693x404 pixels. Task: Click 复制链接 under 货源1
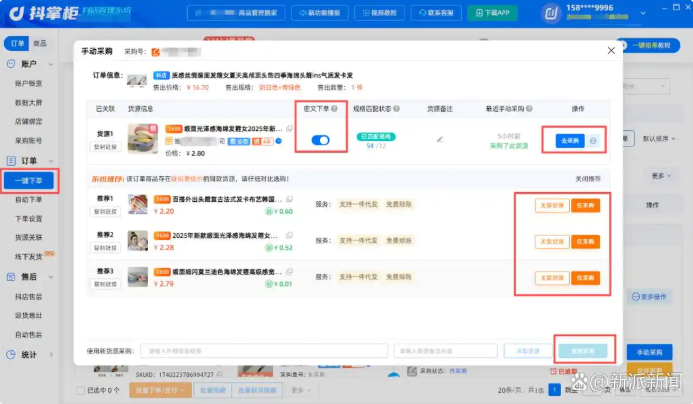[x=105, y=147]
